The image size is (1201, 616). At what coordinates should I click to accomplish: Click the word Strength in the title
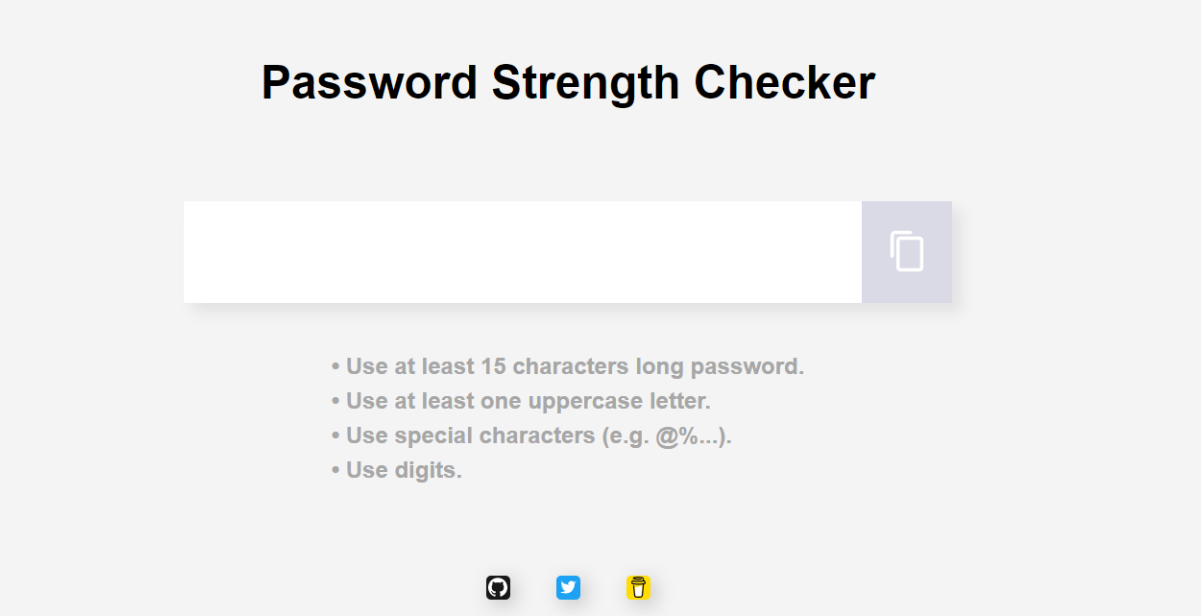[x=586, y=82]
